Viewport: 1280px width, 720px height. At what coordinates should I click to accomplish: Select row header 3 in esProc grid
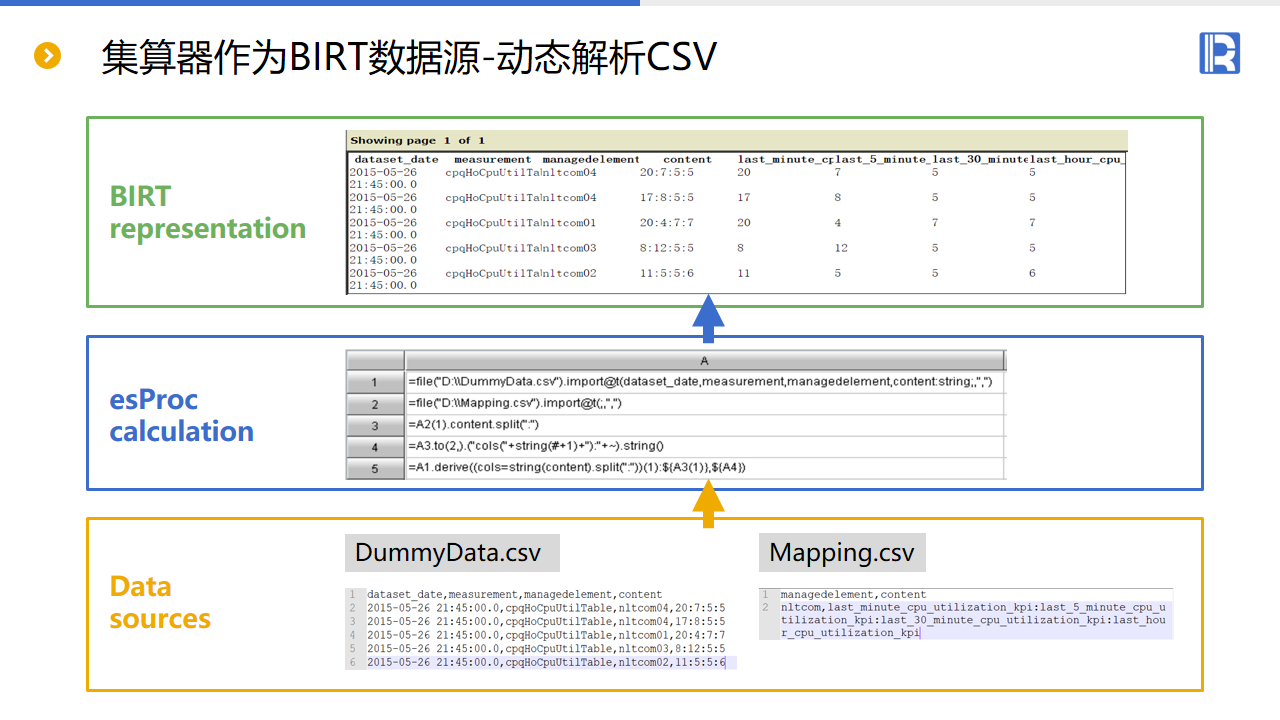[x=375, y=425]
